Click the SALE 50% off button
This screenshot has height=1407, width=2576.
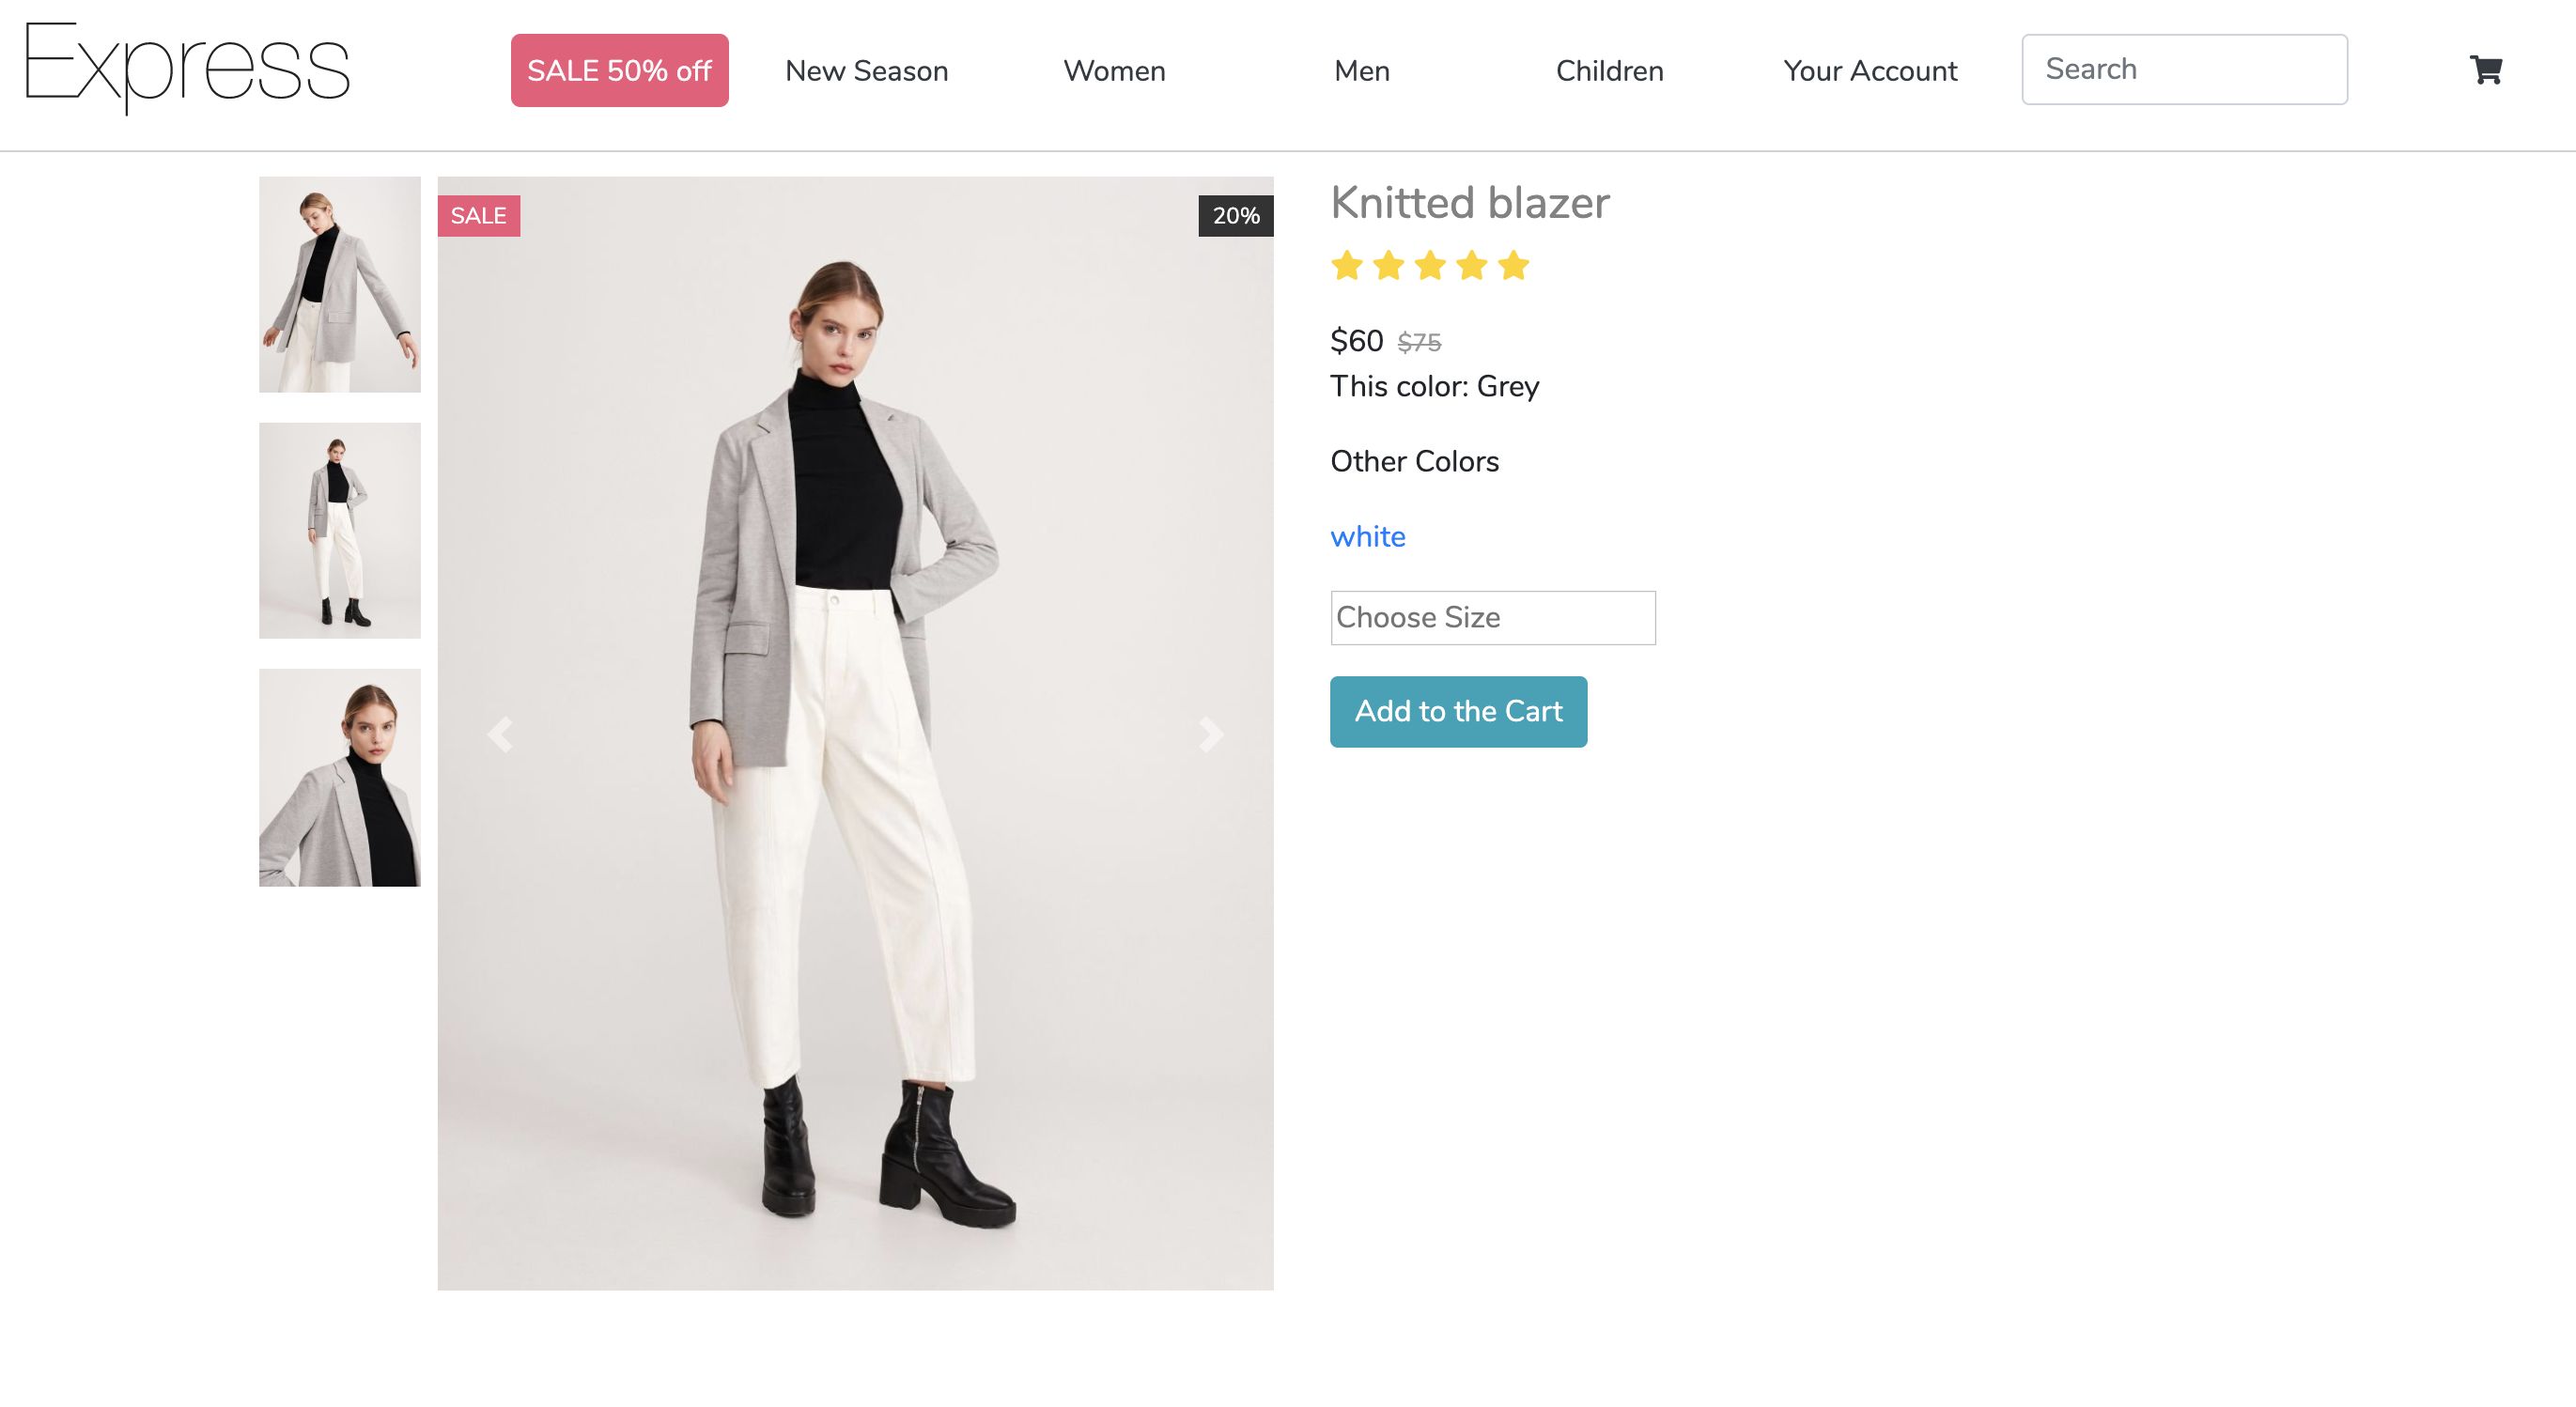click(x=619, y=71)
